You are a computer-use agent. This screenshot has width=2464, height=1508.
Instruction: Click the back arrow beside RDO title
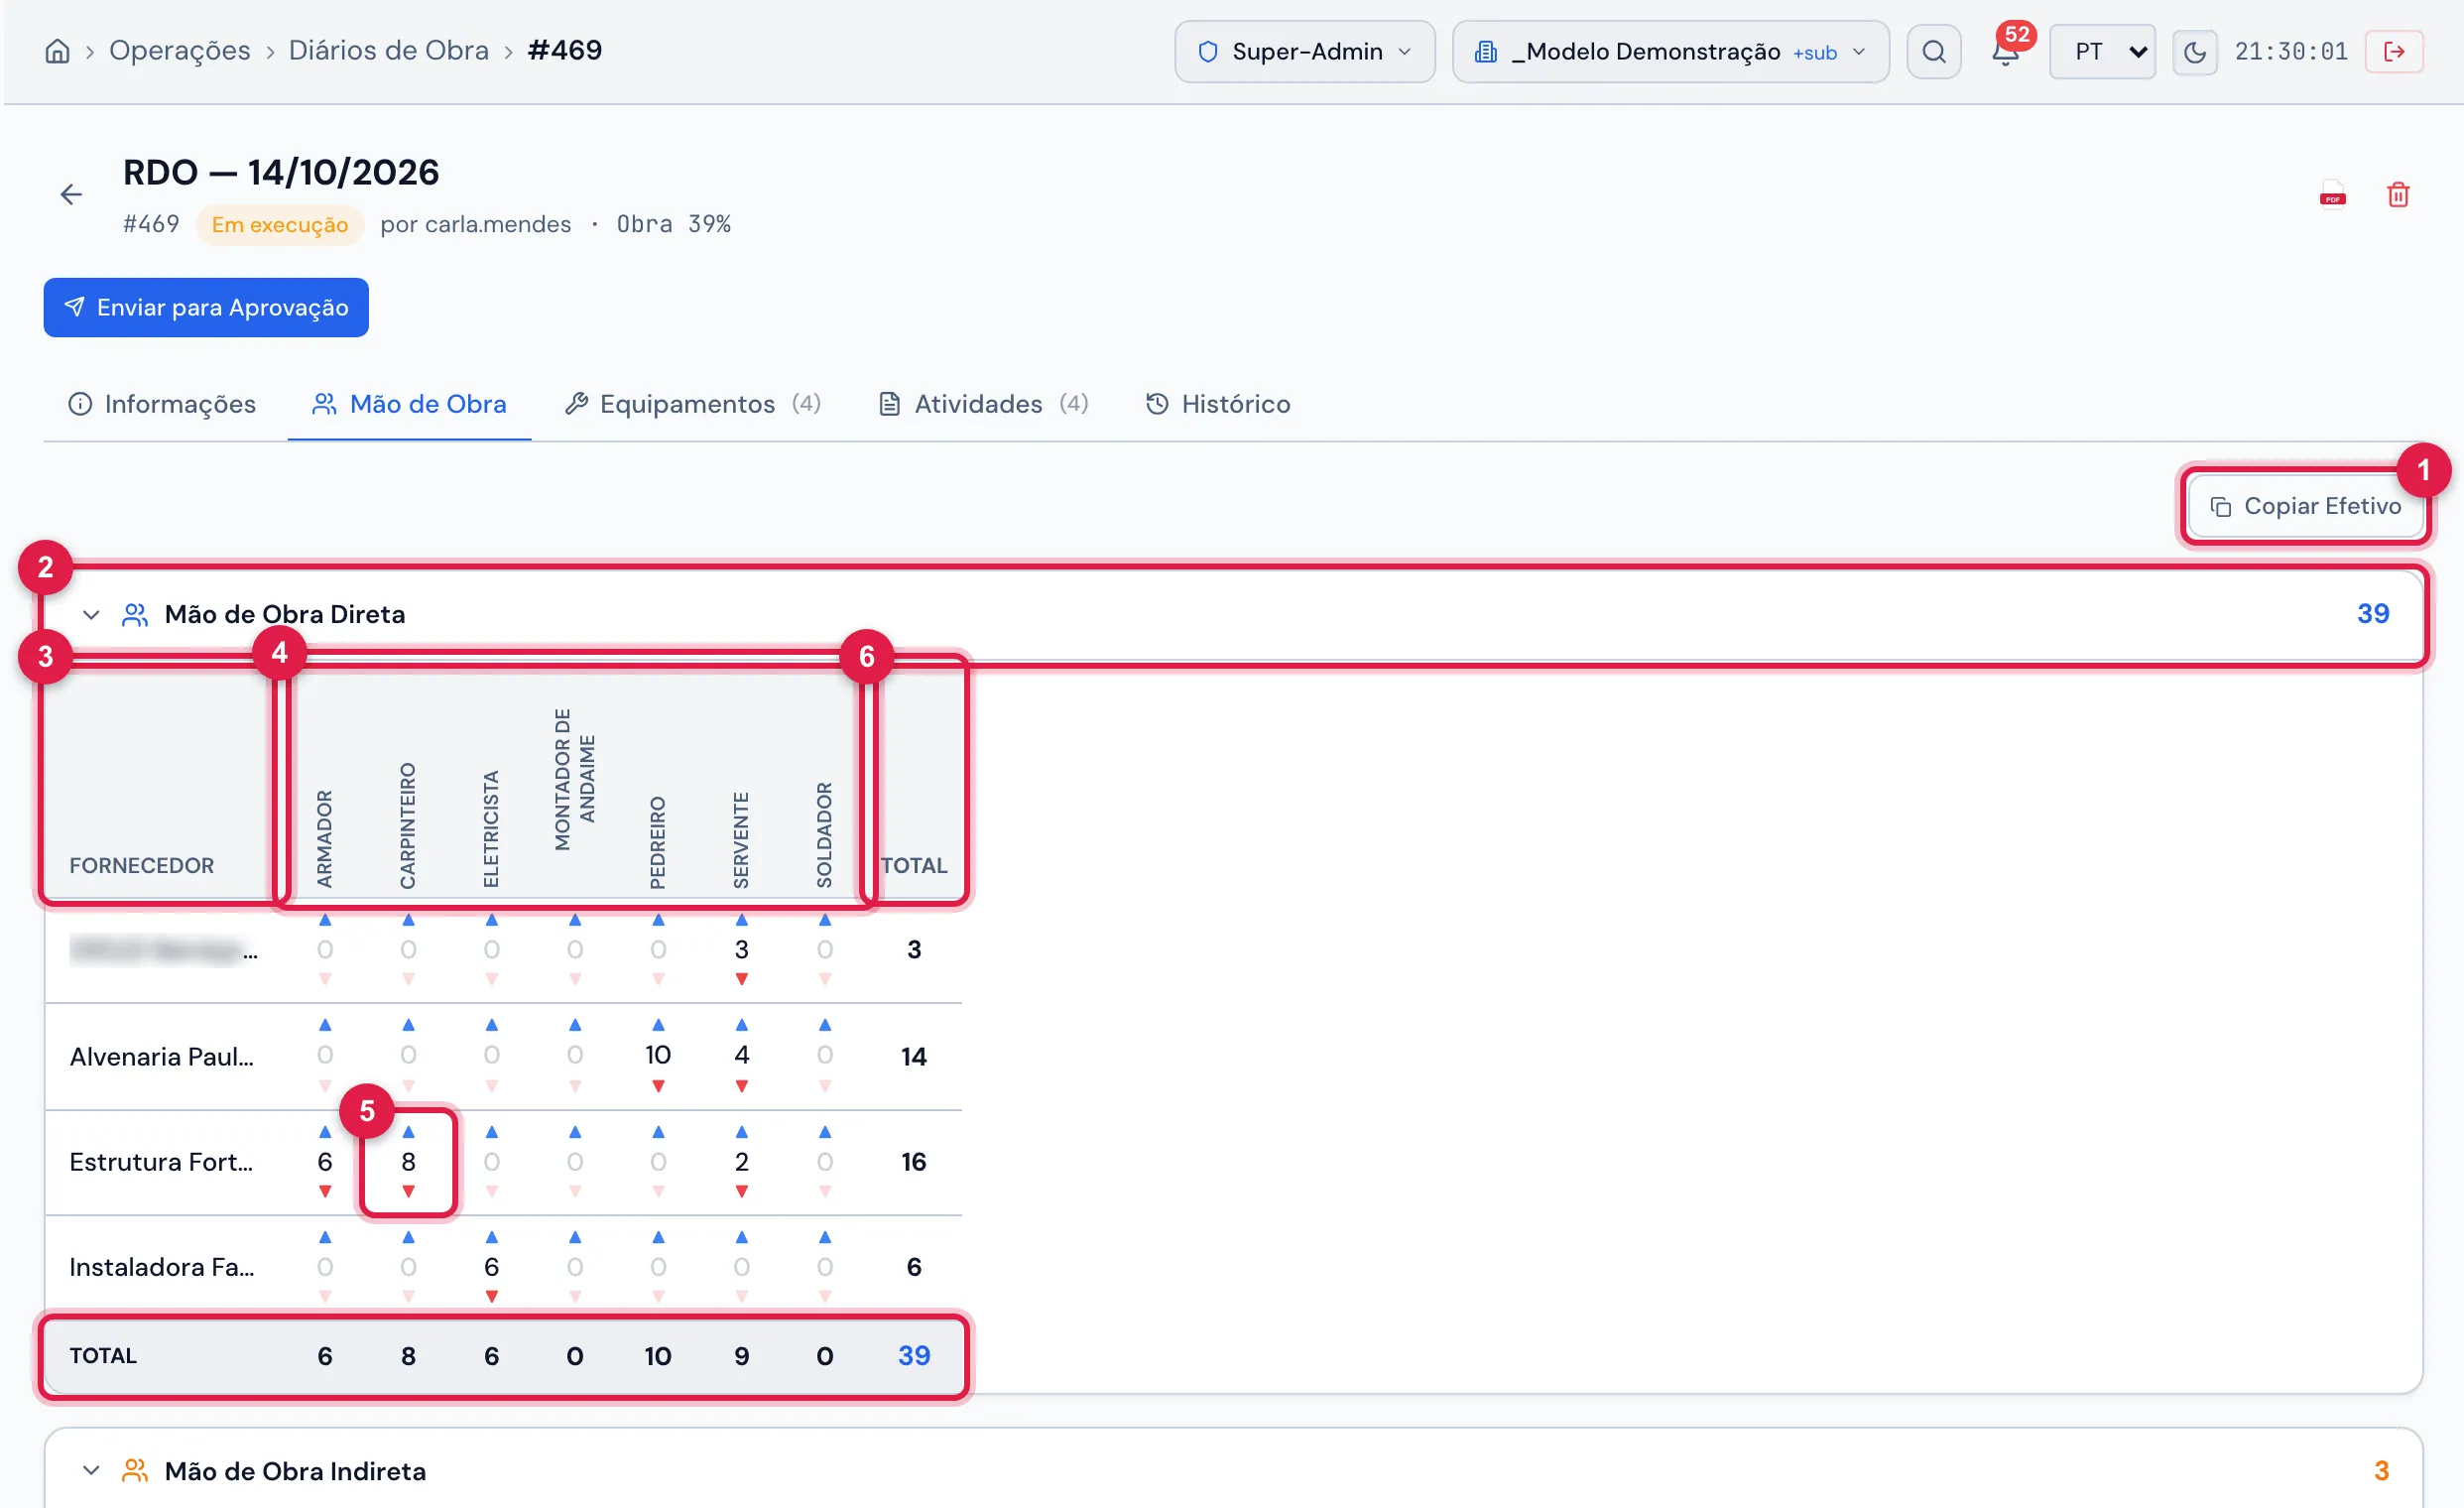click(71, 194)
